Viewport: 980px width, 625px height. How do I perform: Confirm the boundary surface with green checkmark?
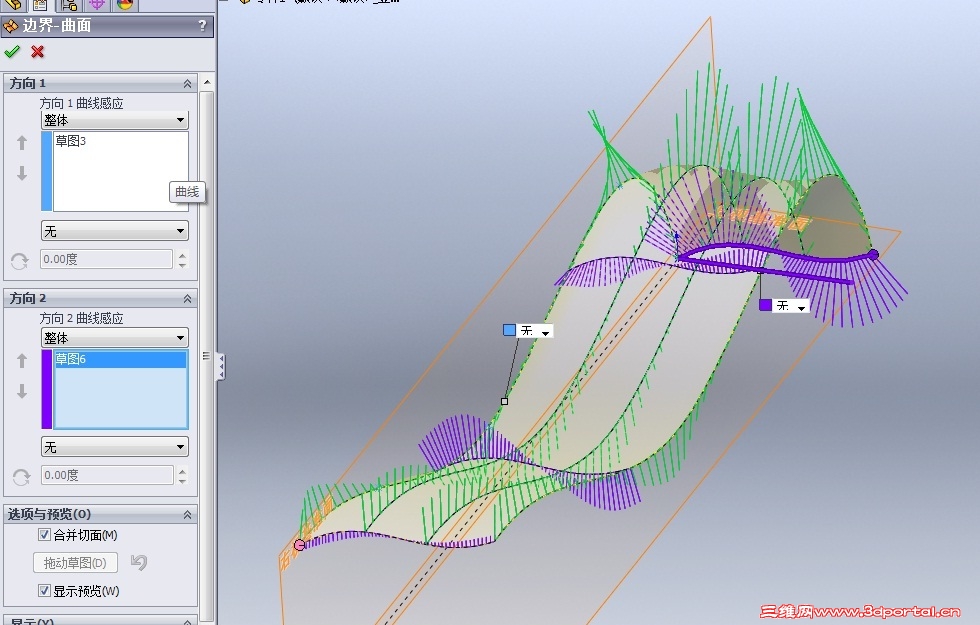pos(12,52)
